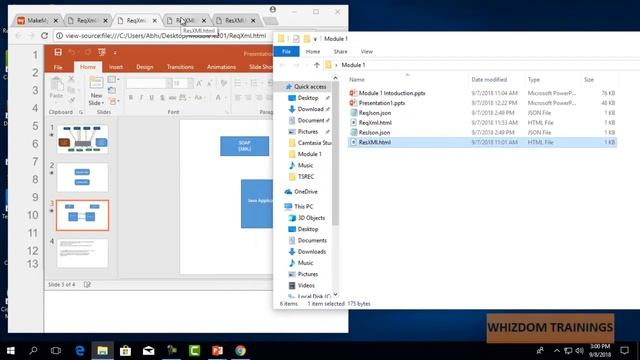Select Presentation1.pptx file
The image size is (640, 360).
382,103
